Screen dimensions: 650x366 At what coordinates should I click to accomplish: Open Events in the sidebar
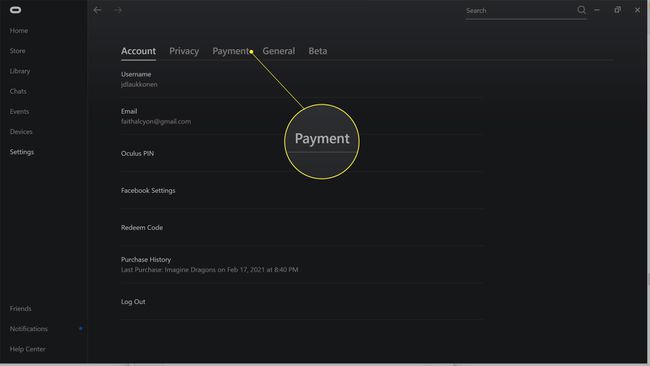pos(19,111)
